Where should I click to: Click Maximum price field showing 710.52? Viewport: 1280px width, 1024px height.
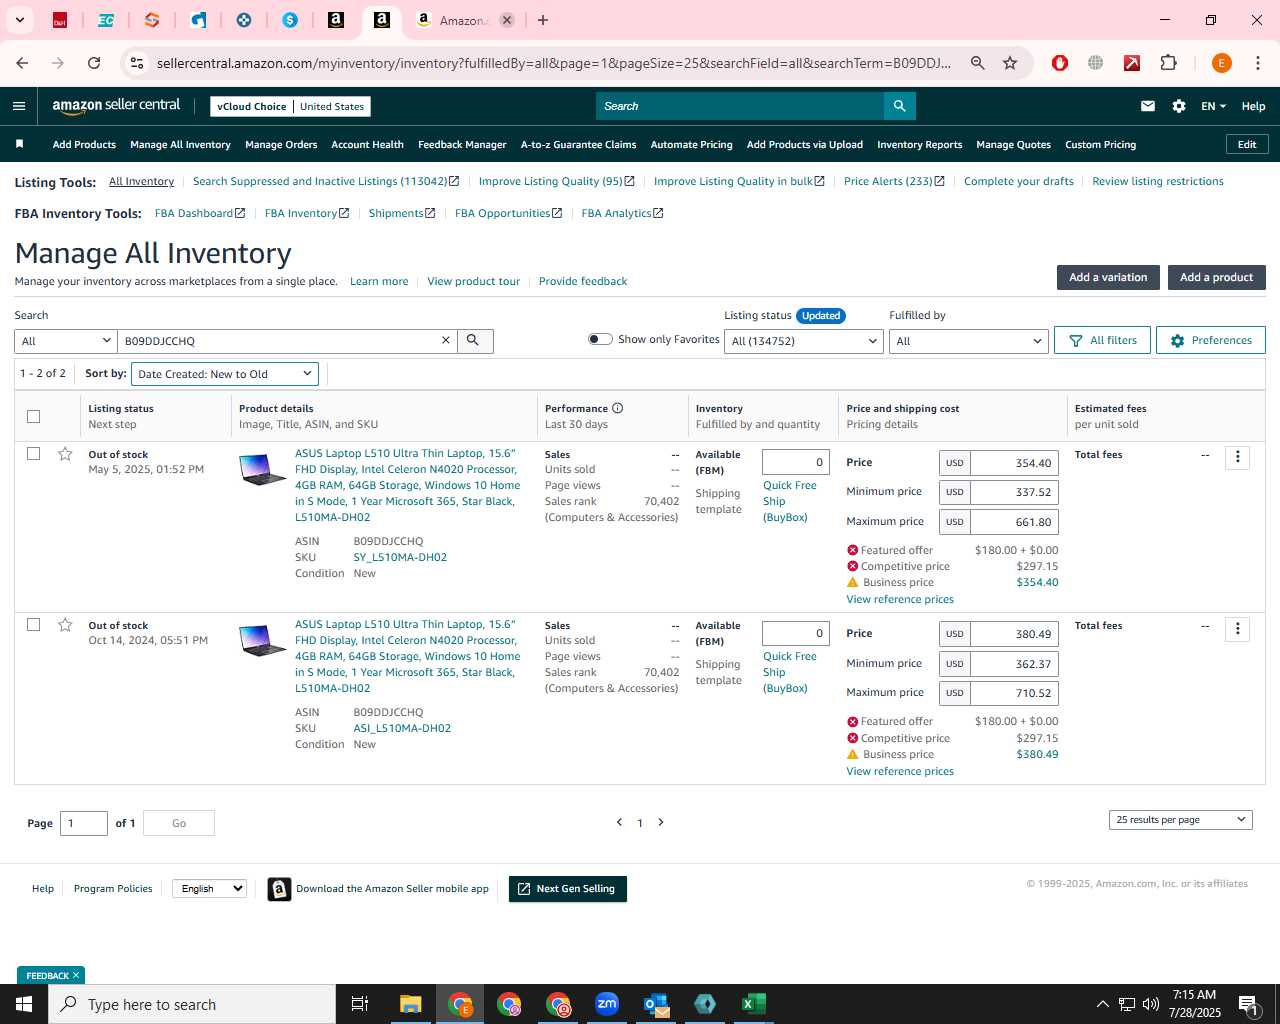click(1014, 693)
